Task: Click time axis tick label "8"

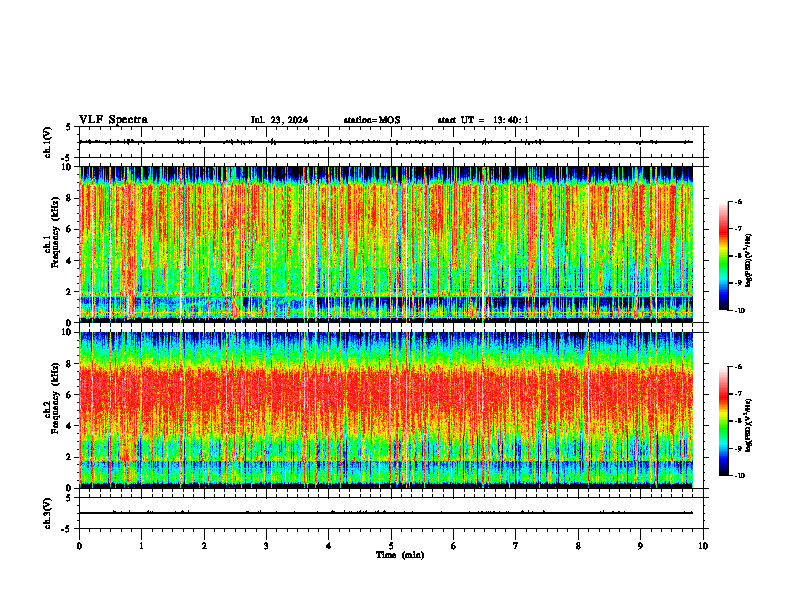Action: click(x=578, y=546)
